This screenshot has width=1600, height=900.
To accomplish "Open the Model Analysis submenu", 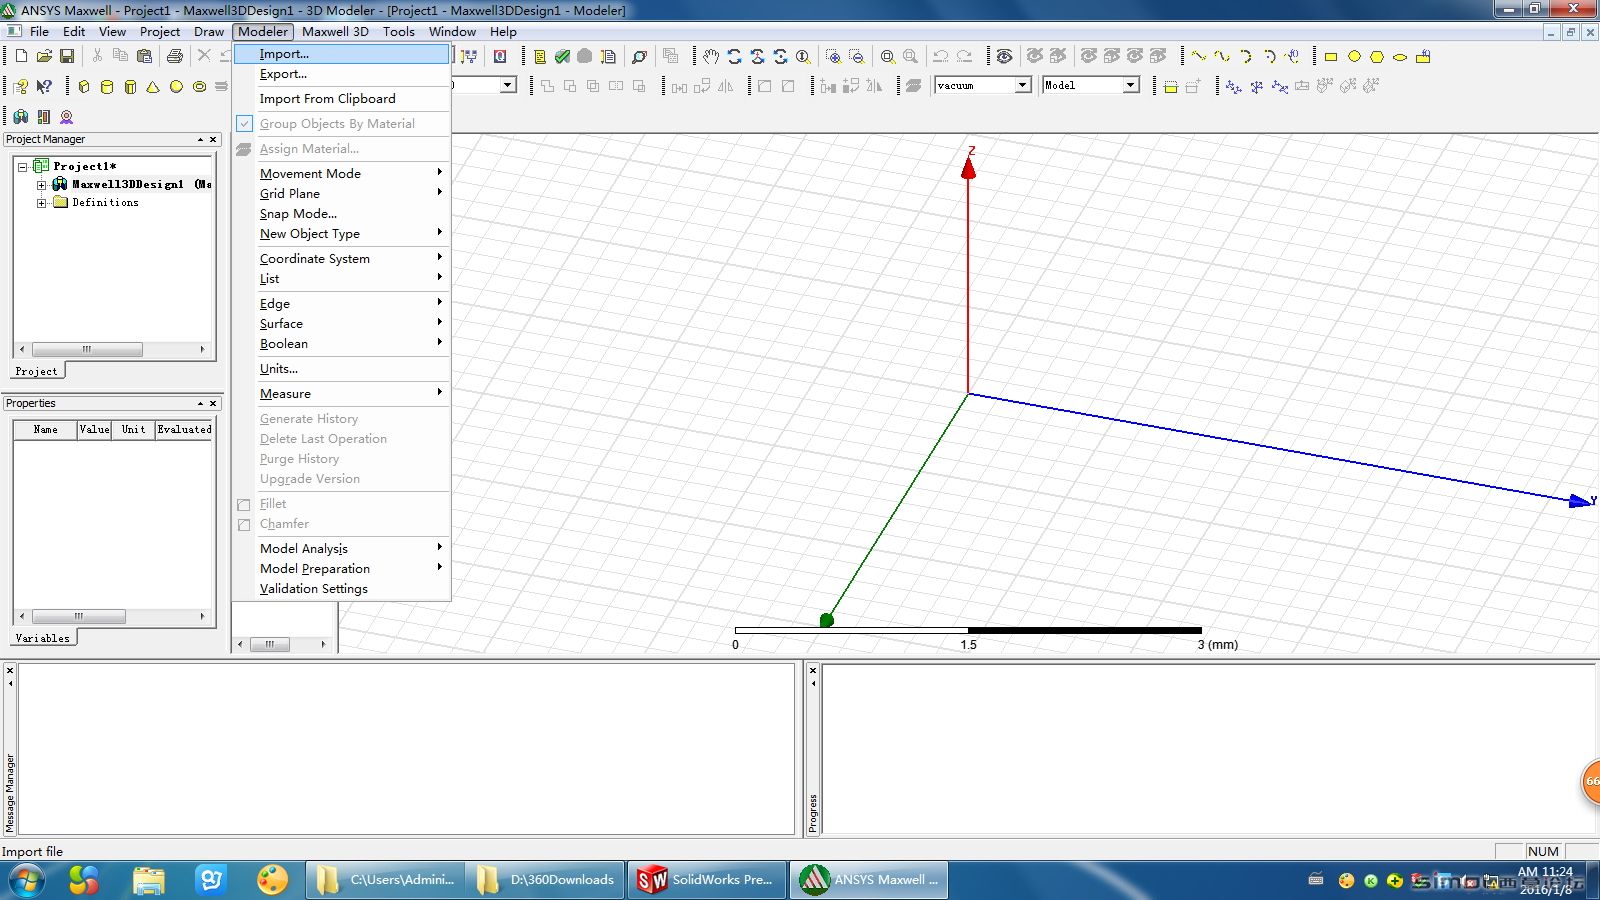I will 342,548.
